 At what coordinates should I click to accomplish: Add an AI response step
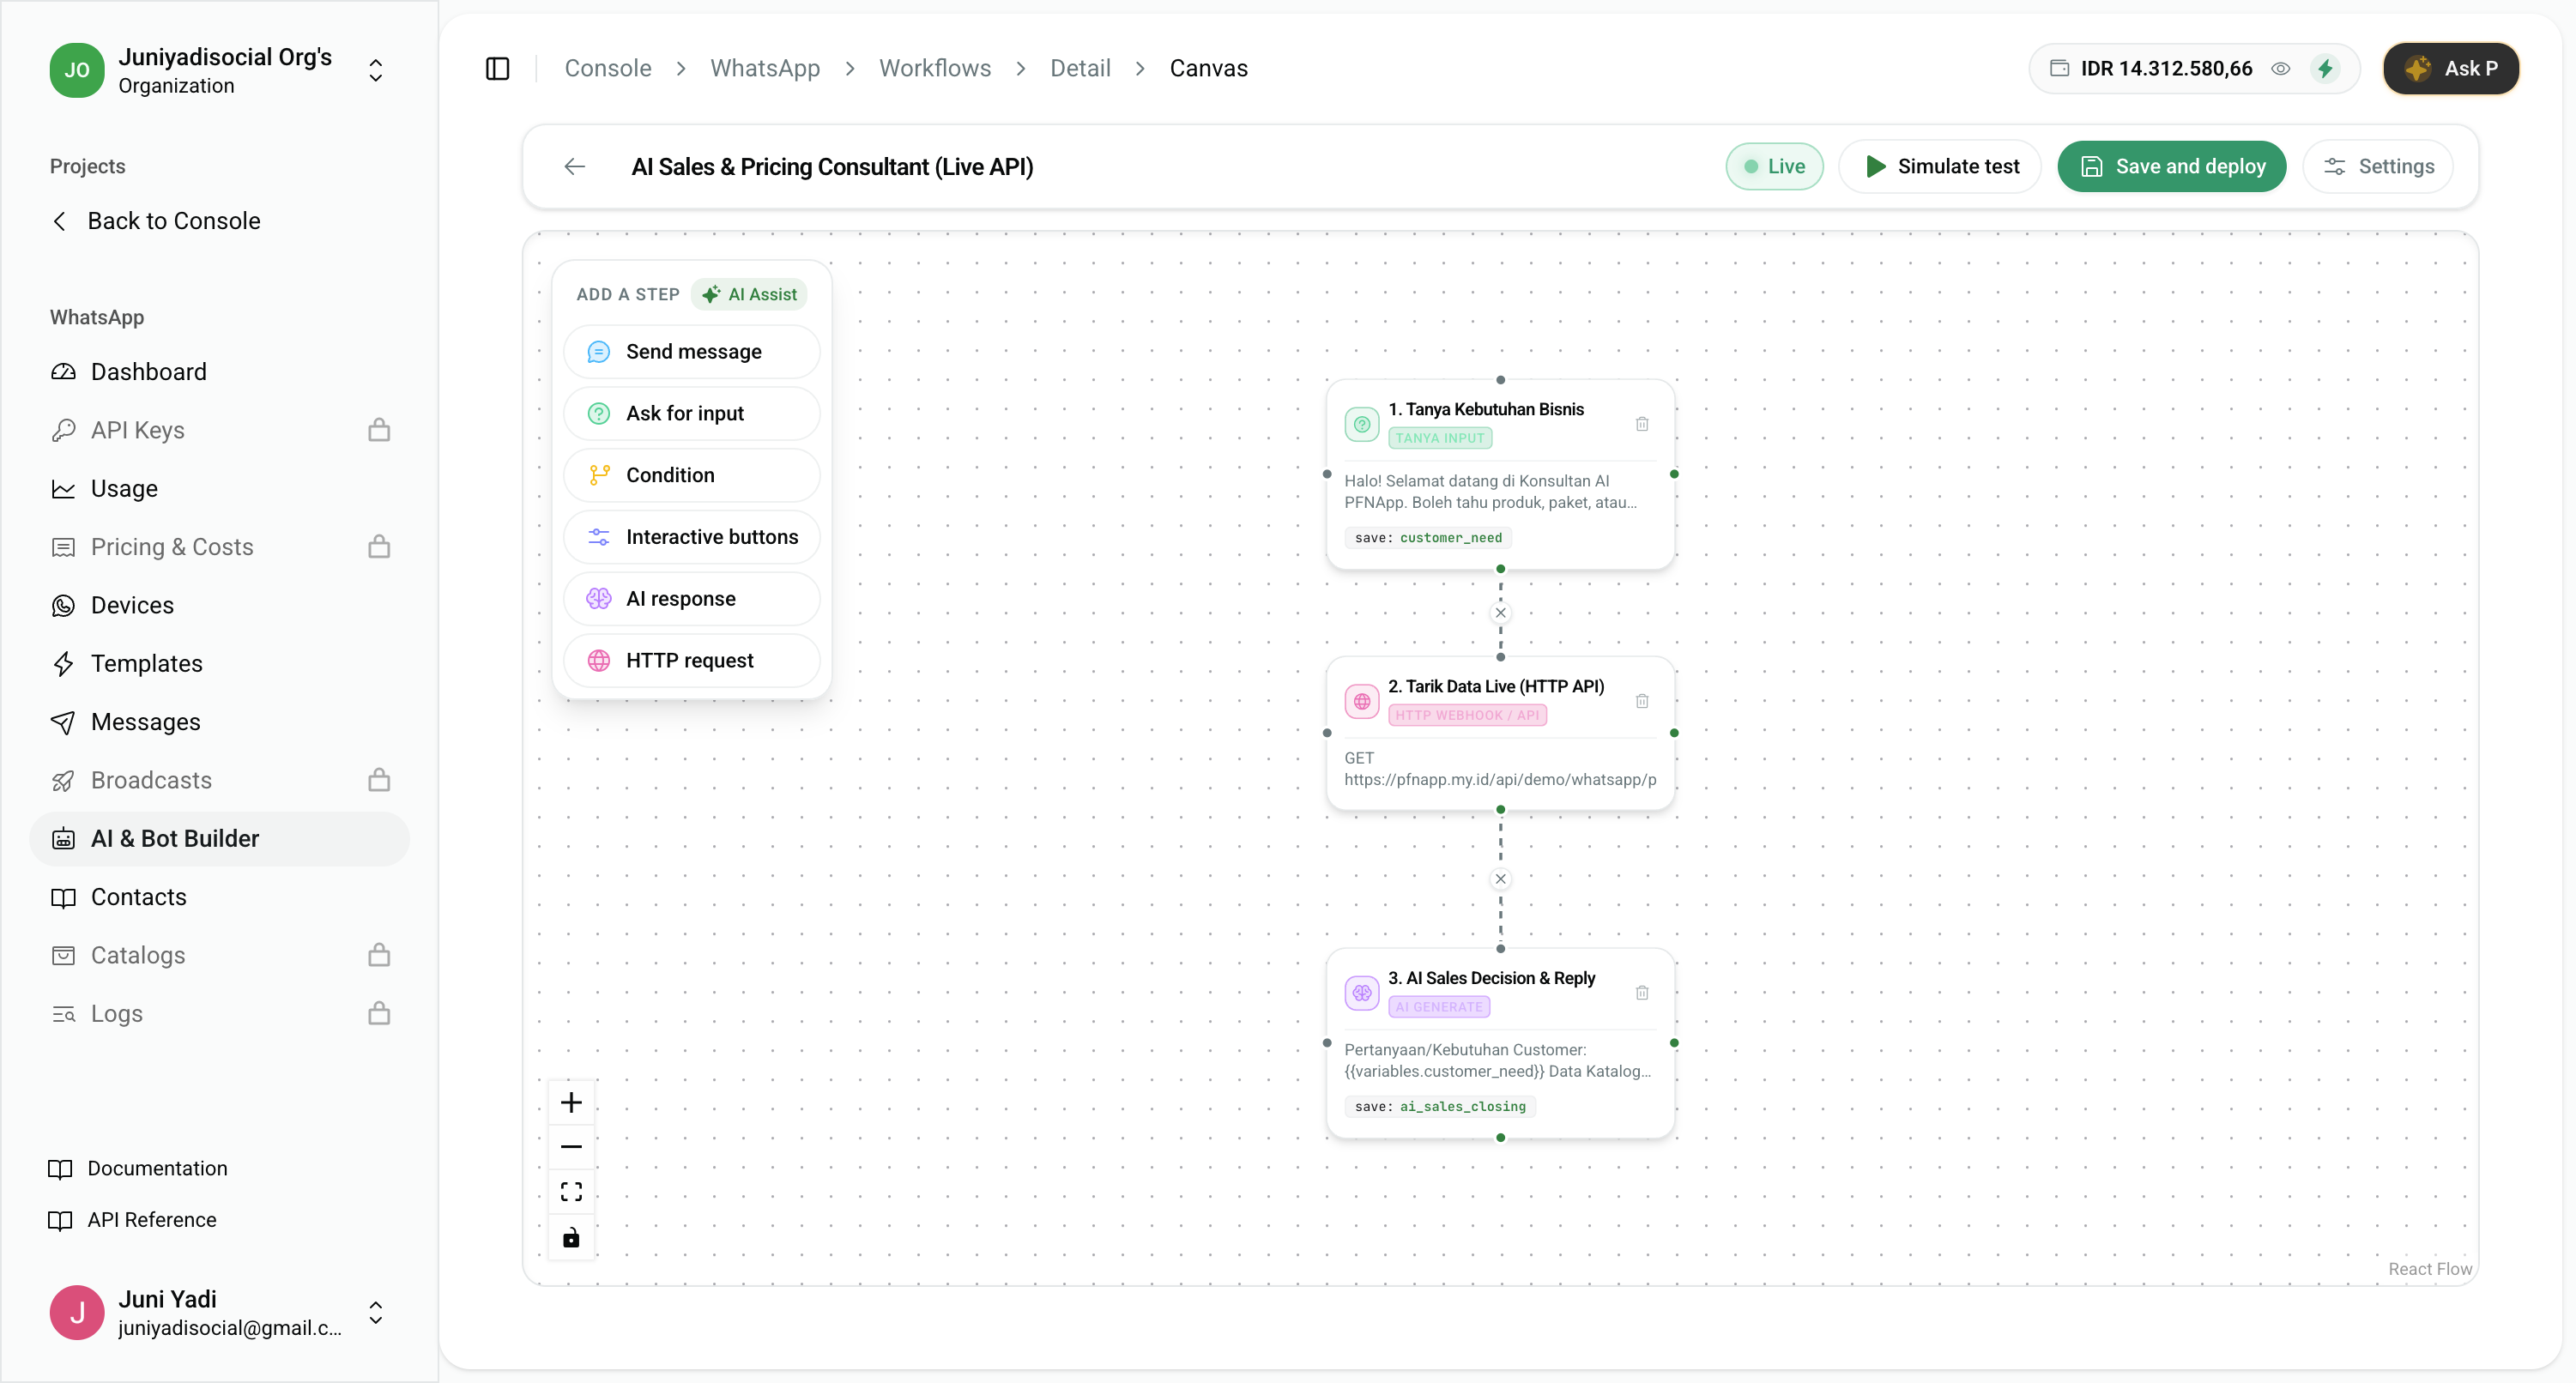click(692, 598)
